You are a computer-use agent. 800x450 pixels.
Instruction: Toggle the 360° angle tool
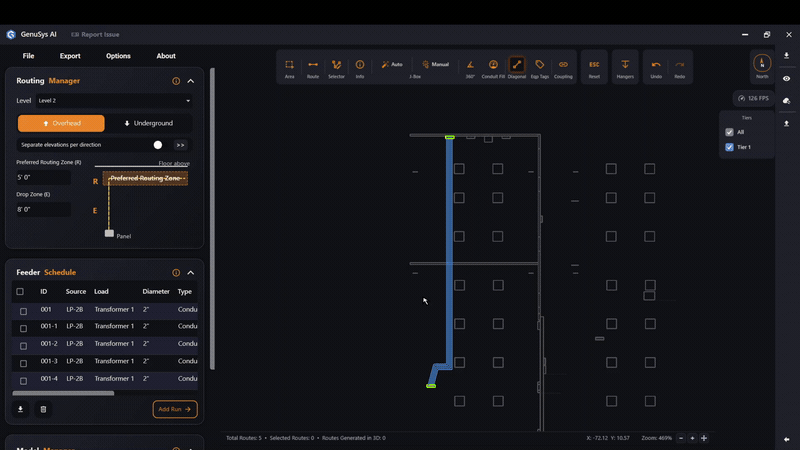coord(470,68)
